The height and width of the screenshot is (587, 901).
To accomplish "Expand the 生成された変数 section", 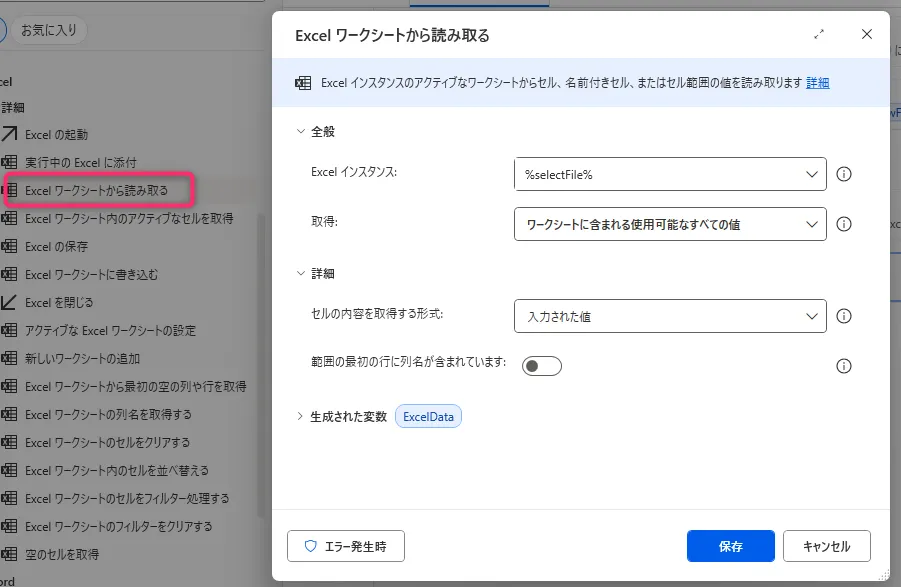I will [299, 417].
